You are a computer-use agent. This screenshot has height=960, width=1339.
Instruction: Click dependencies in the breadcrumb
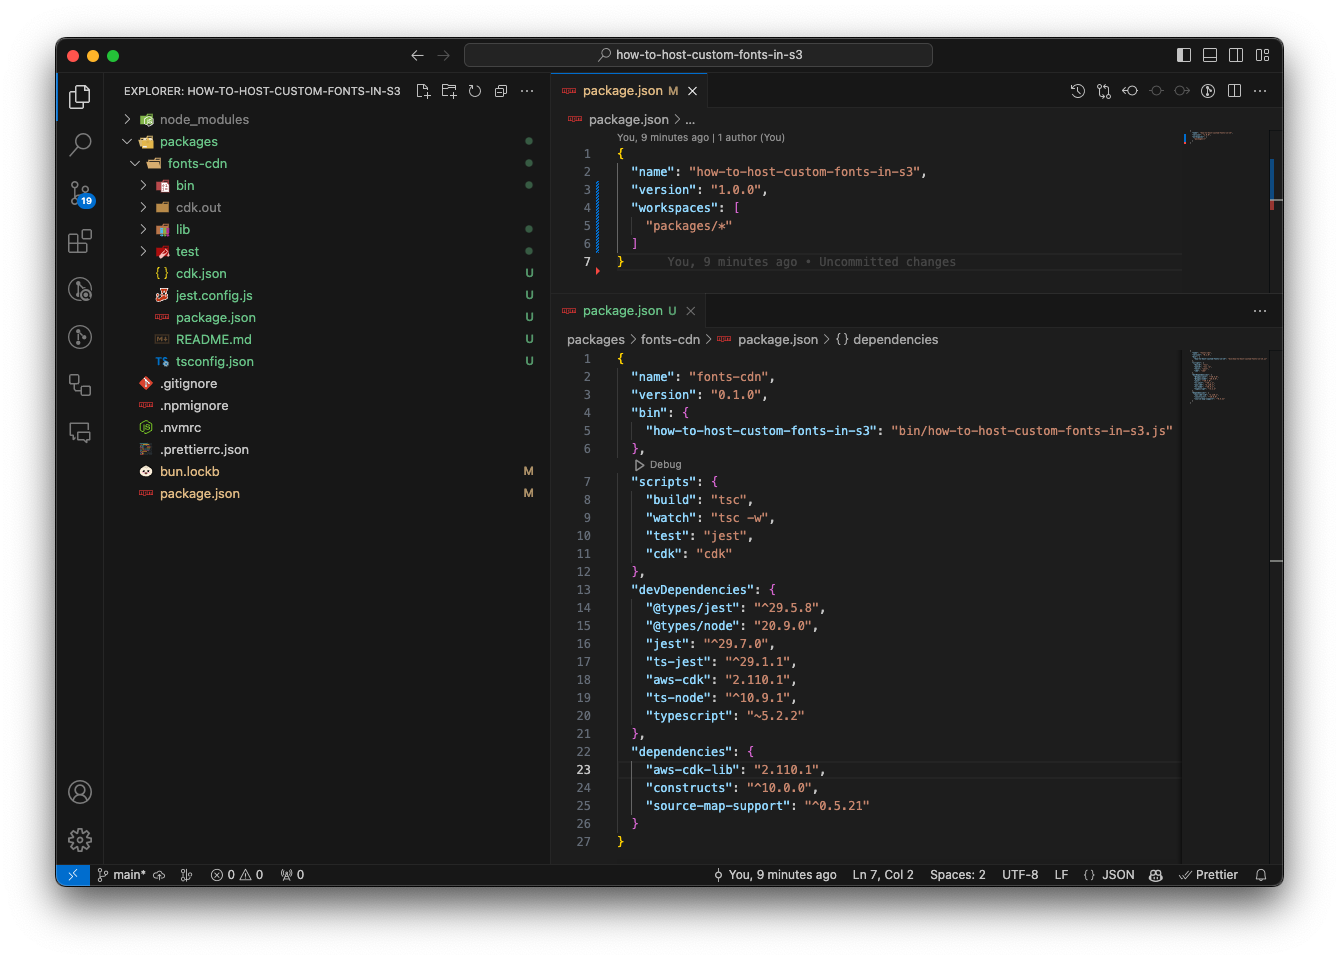(x=895, y=340)
